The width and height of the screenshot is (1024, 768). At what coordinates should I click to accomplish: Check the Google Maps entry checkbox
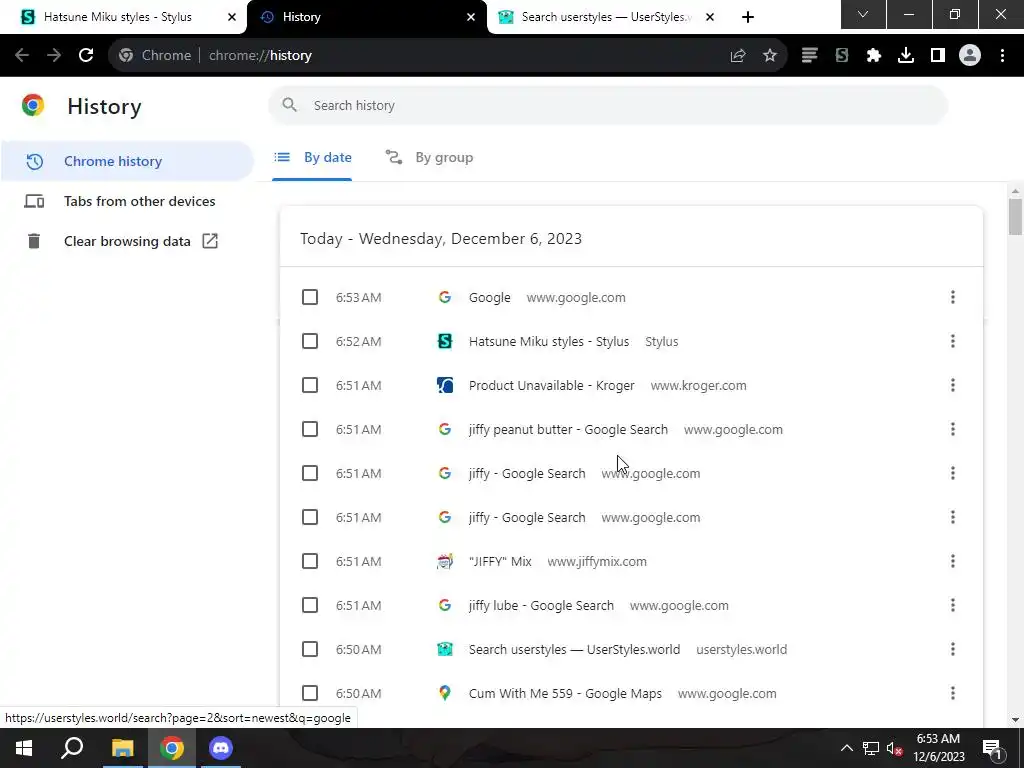tap(310, 694)
